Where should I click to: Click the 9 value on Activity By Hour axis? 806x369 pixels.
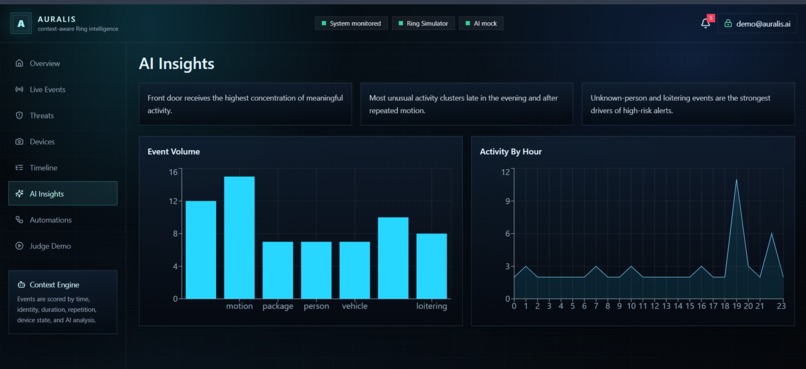coord(506,201)
